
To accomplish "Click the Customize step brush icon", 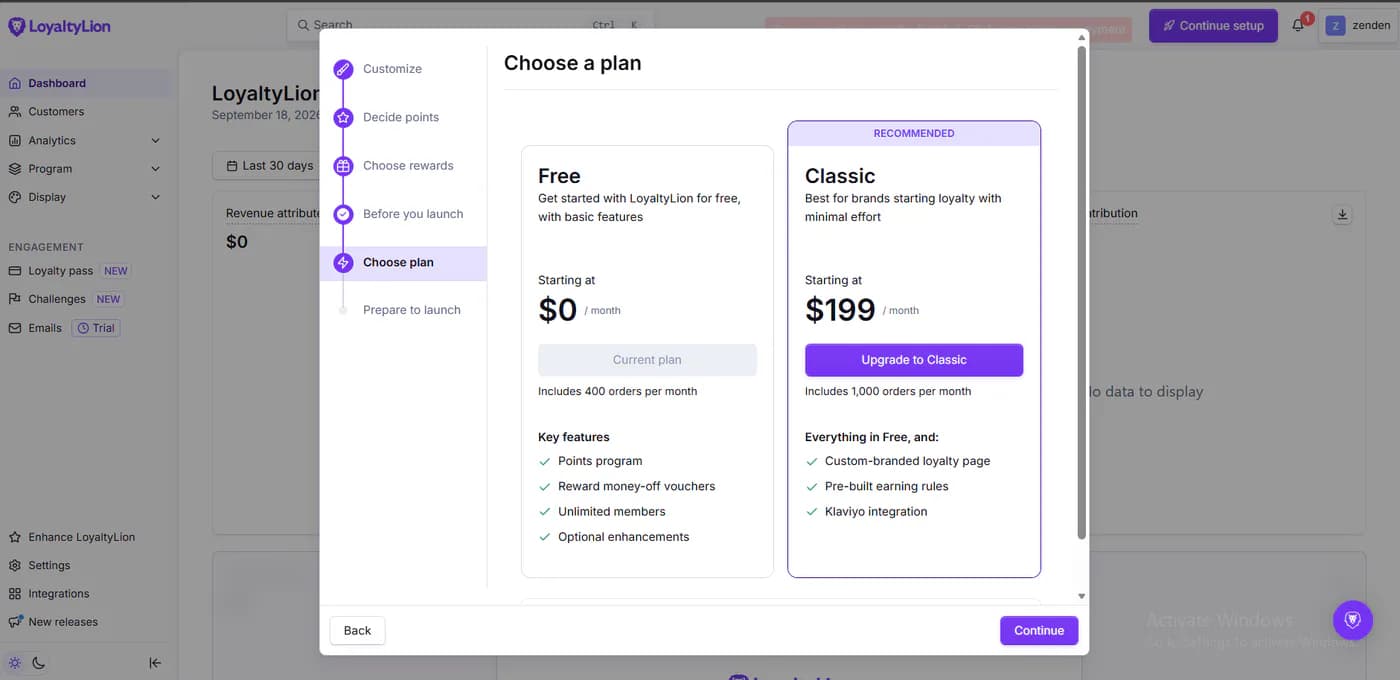I will pyautogui.click(x=343, y=69).
